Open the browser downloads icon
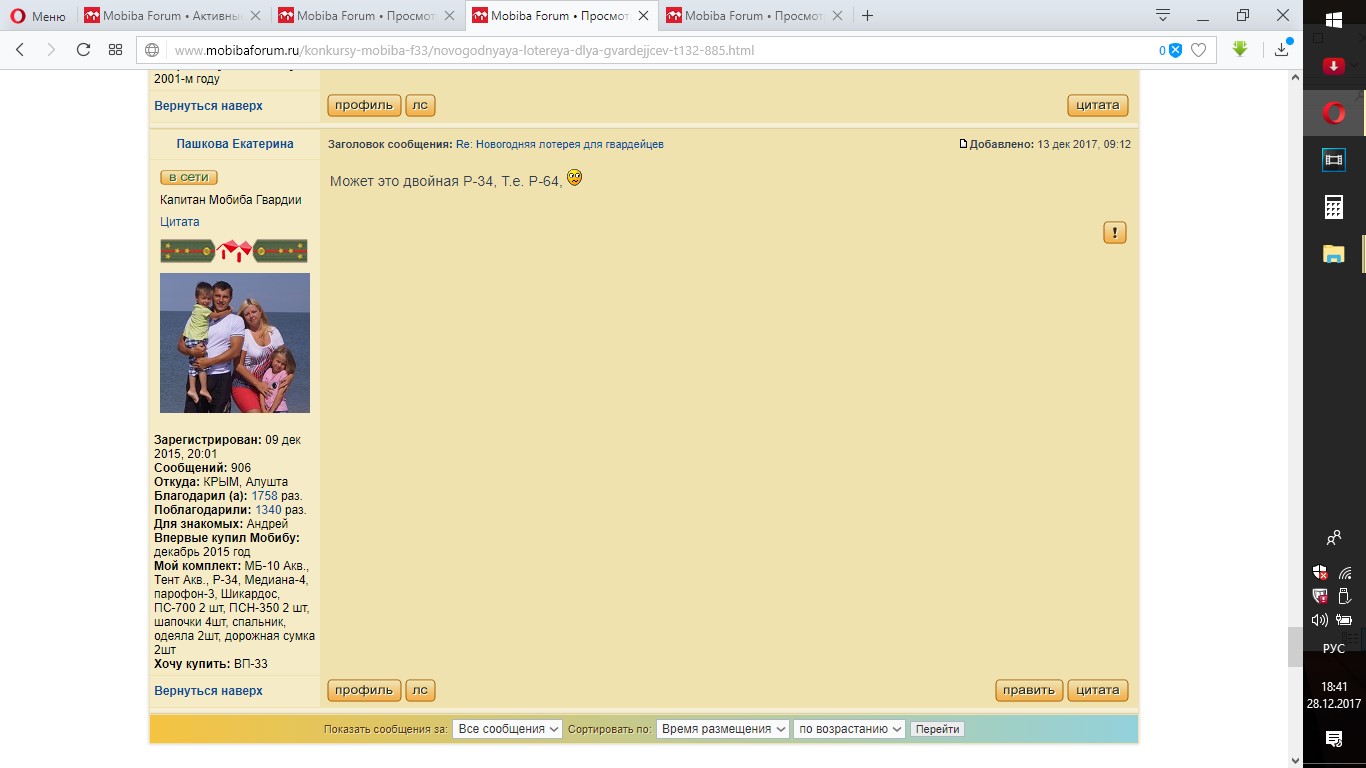This screenshot has height=768, width=1366. click(x=1282, y=49)
